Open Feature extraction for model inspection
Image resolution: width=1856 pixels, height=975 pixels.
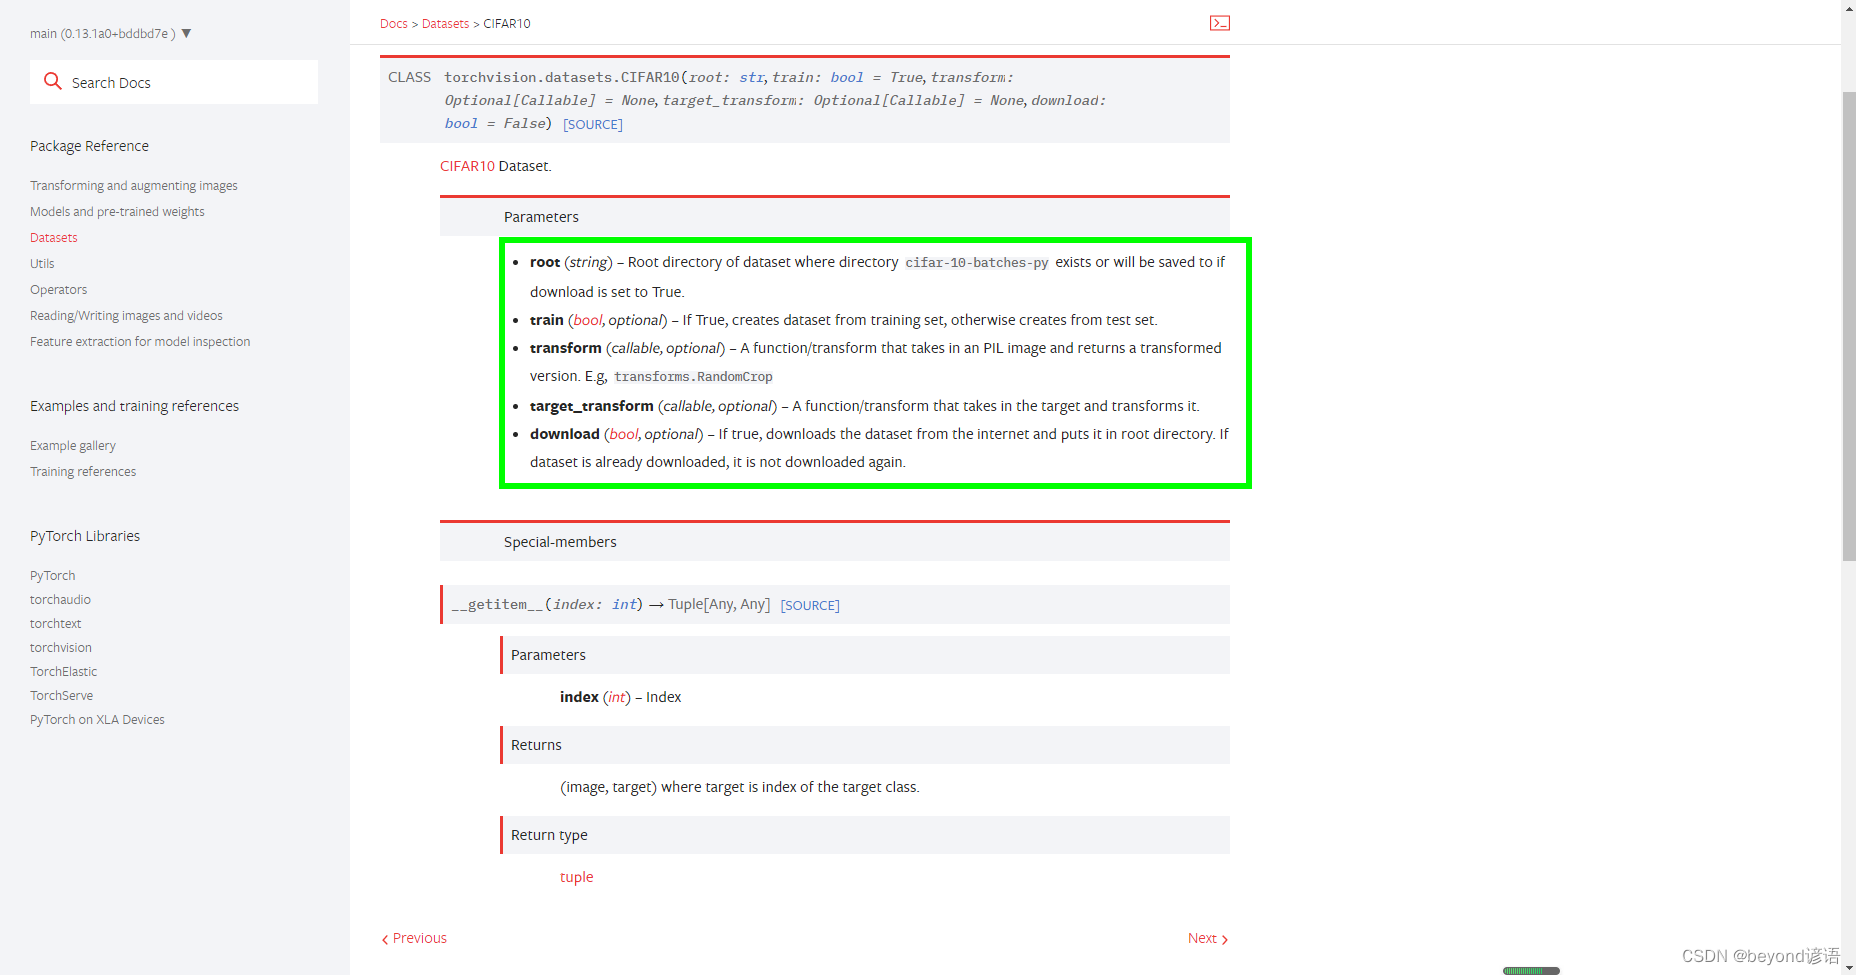pos(140,342)
